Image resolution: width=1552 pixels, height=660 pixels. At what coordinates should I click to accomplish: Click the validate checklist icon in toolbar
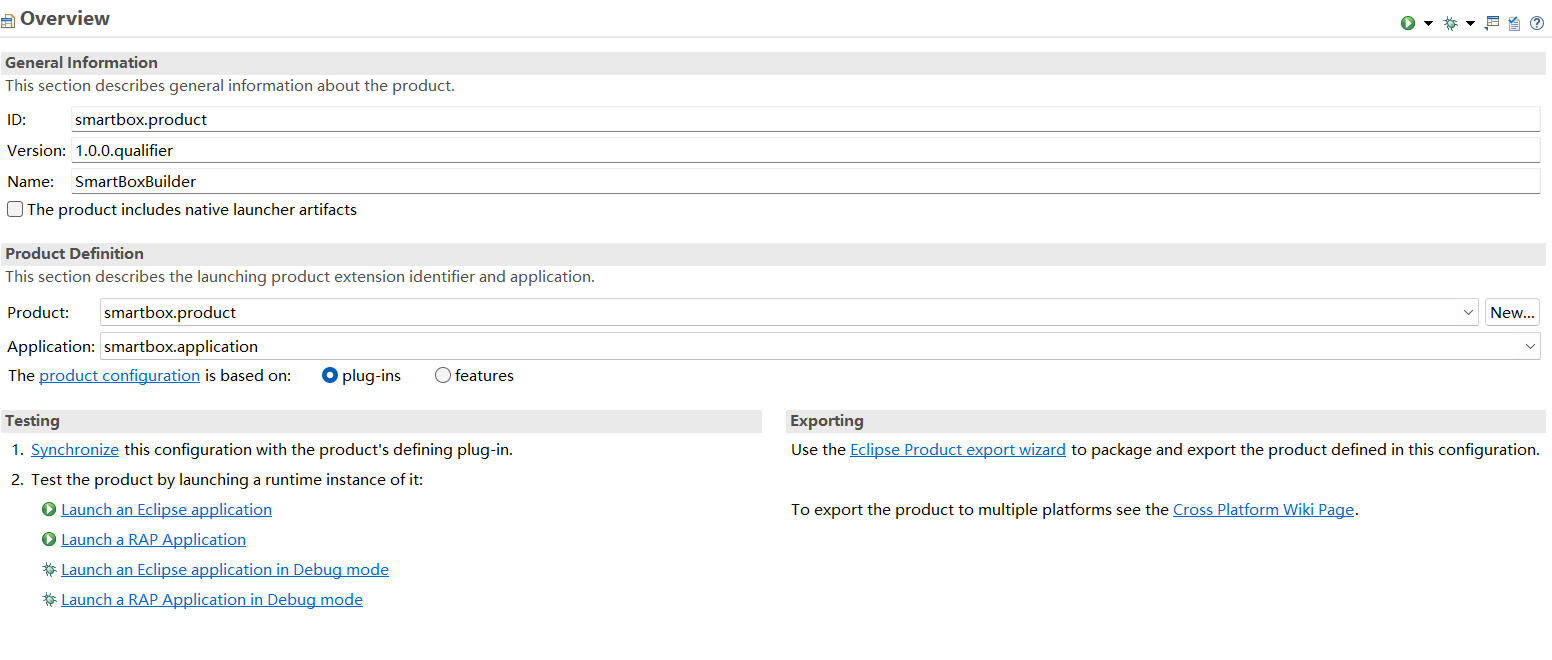point(1514,23)
